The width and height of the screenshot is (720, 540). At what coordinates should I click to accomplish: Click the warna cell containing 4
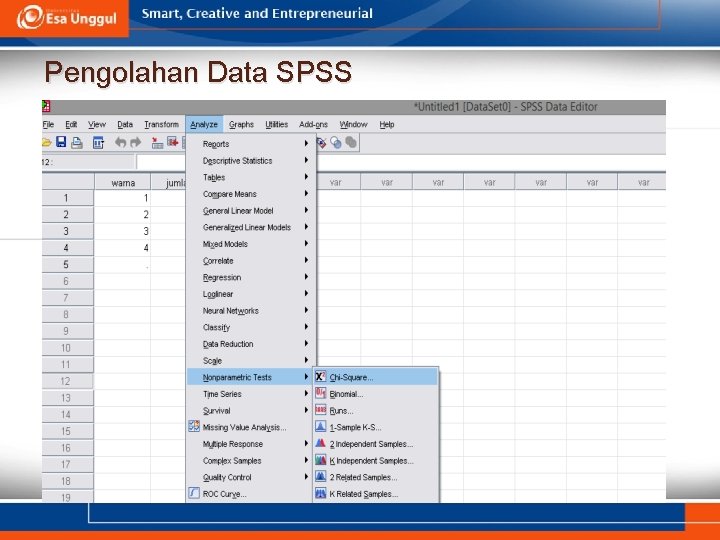point(122,248)
